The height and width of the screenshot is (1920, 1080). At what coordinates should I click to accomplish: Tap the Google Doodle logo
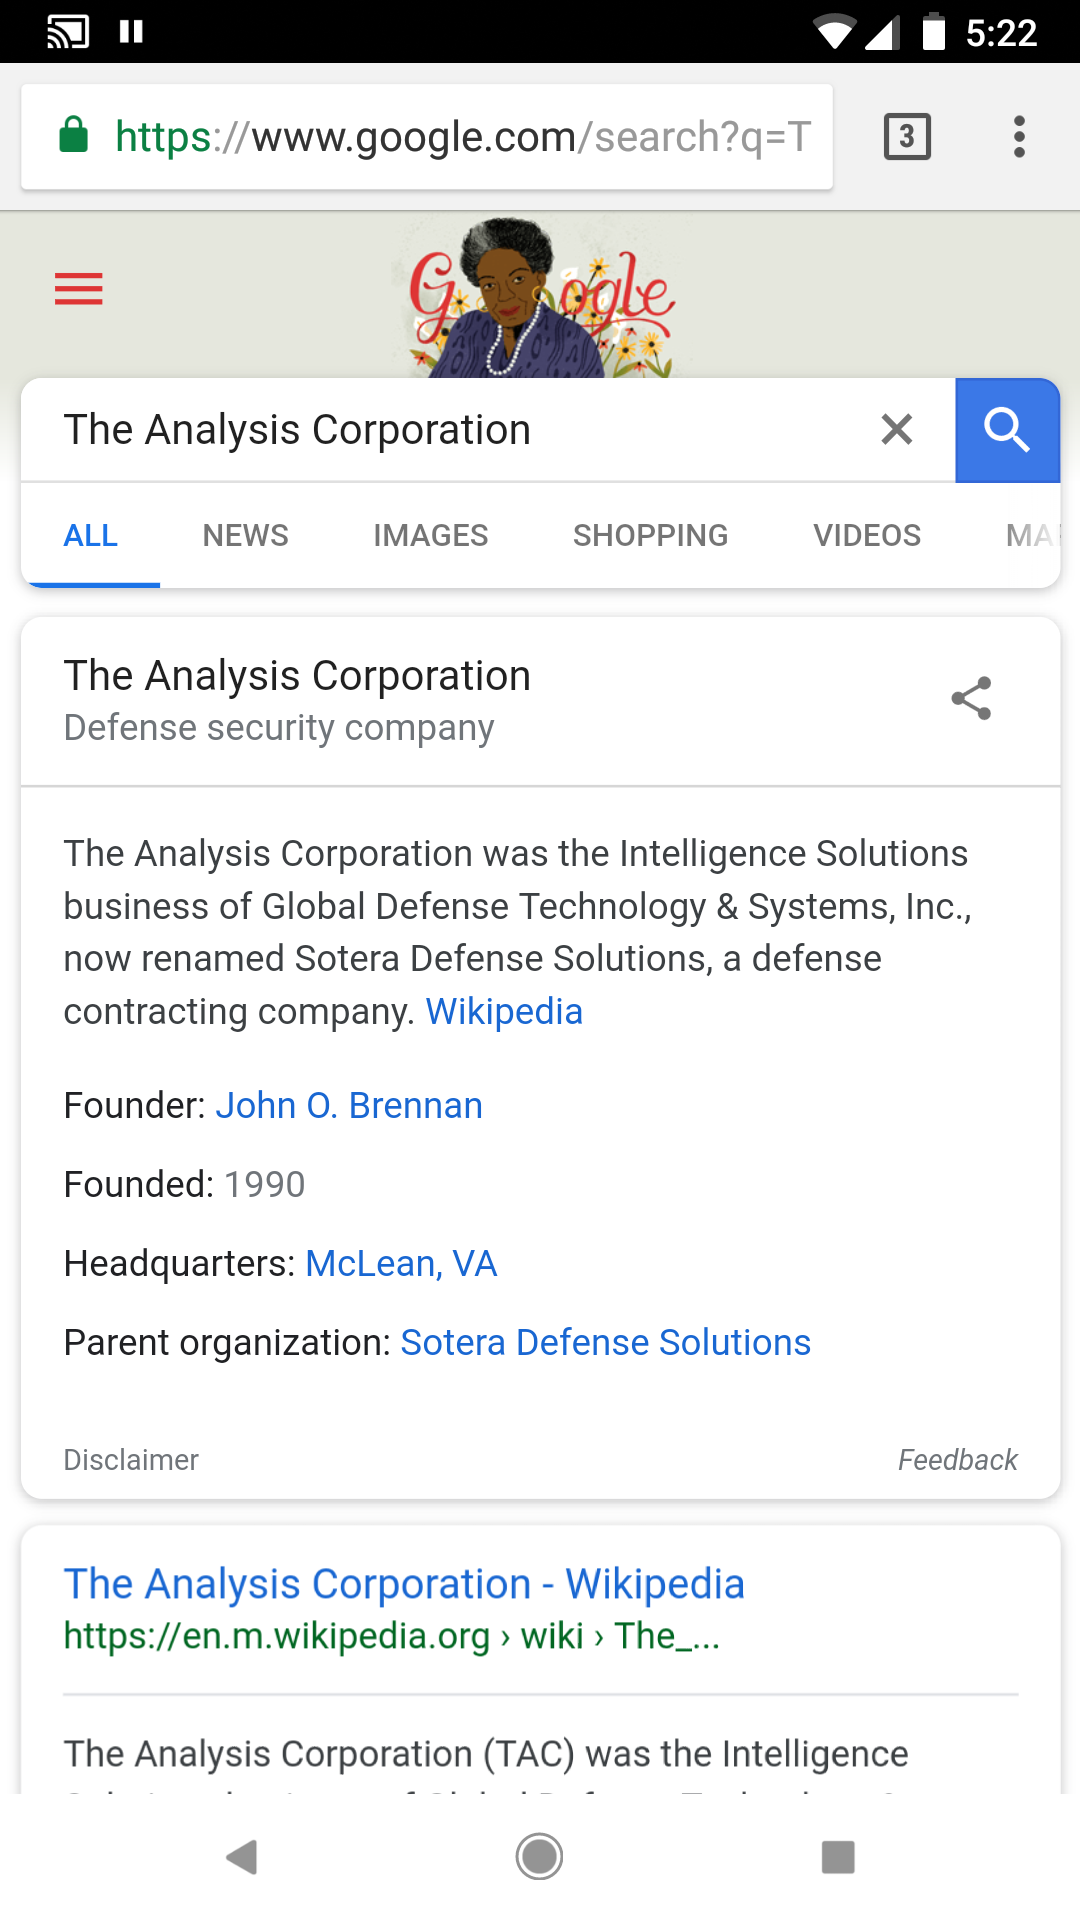pos(540,298)
